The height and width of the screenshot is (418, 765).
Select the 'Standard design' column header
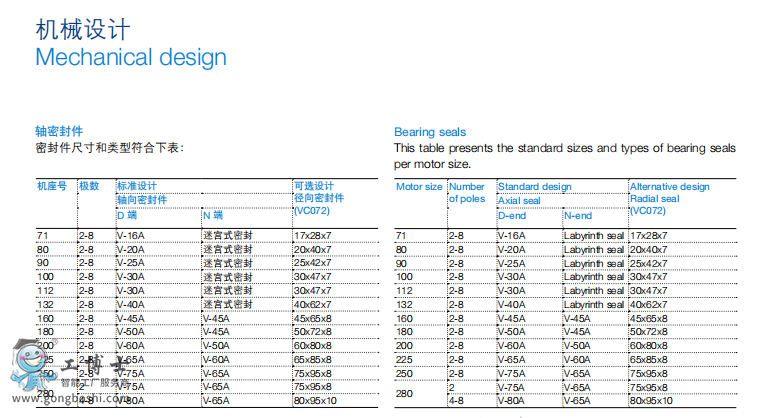pyautogui.click(x=534, y=187)
